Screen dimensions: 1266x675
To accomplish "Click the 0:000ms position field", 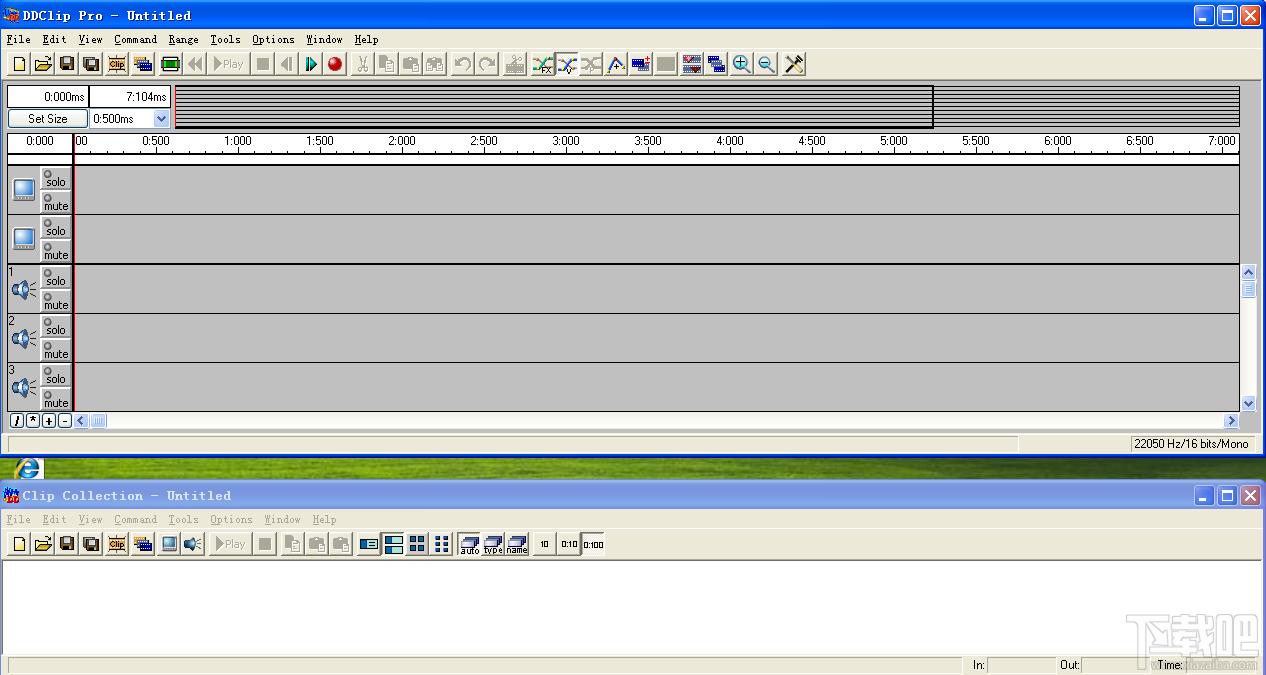I will click(x=48, y=97).
